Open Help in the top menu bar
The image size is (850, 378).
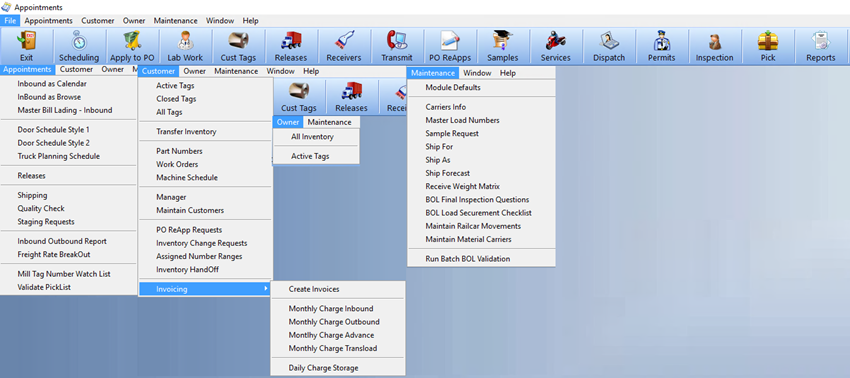tap(250, 21)
